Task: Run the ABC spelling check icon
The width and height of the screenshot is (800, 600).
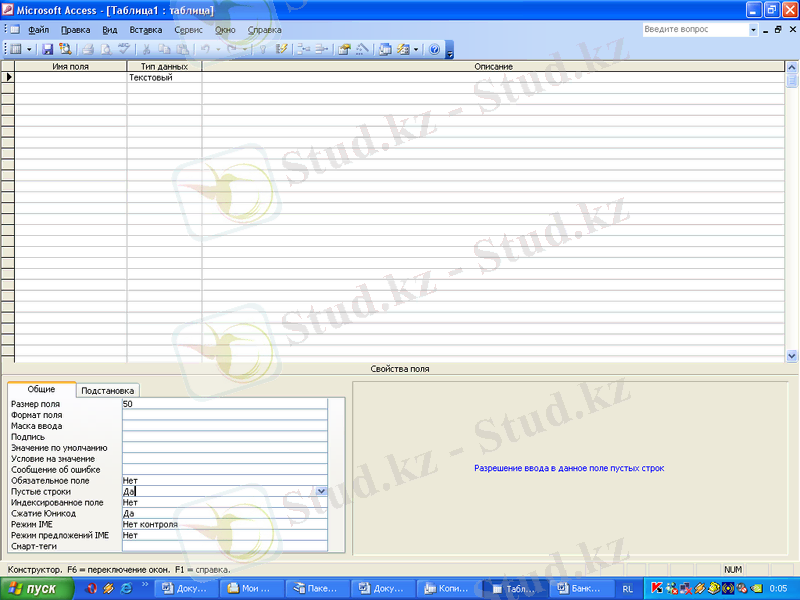Action: [123, 49]
